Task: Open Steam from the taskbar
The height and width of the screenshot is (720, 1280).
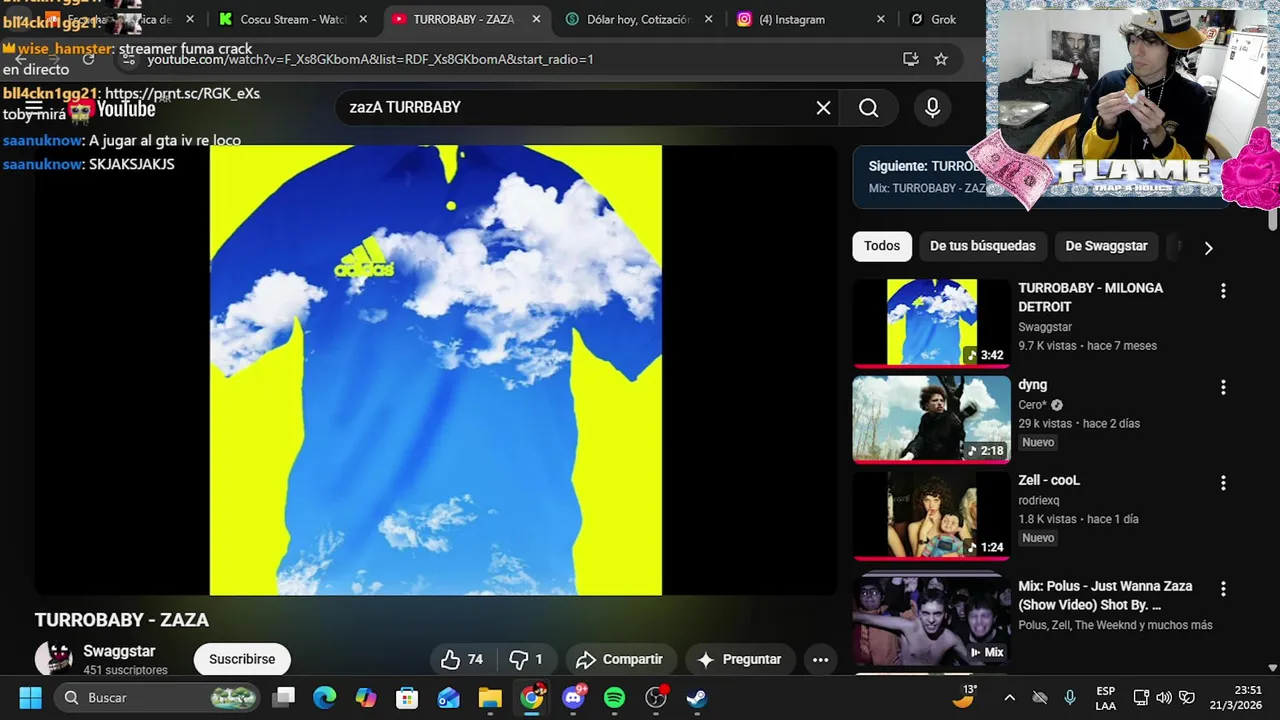Action: (x=697, y=697)
